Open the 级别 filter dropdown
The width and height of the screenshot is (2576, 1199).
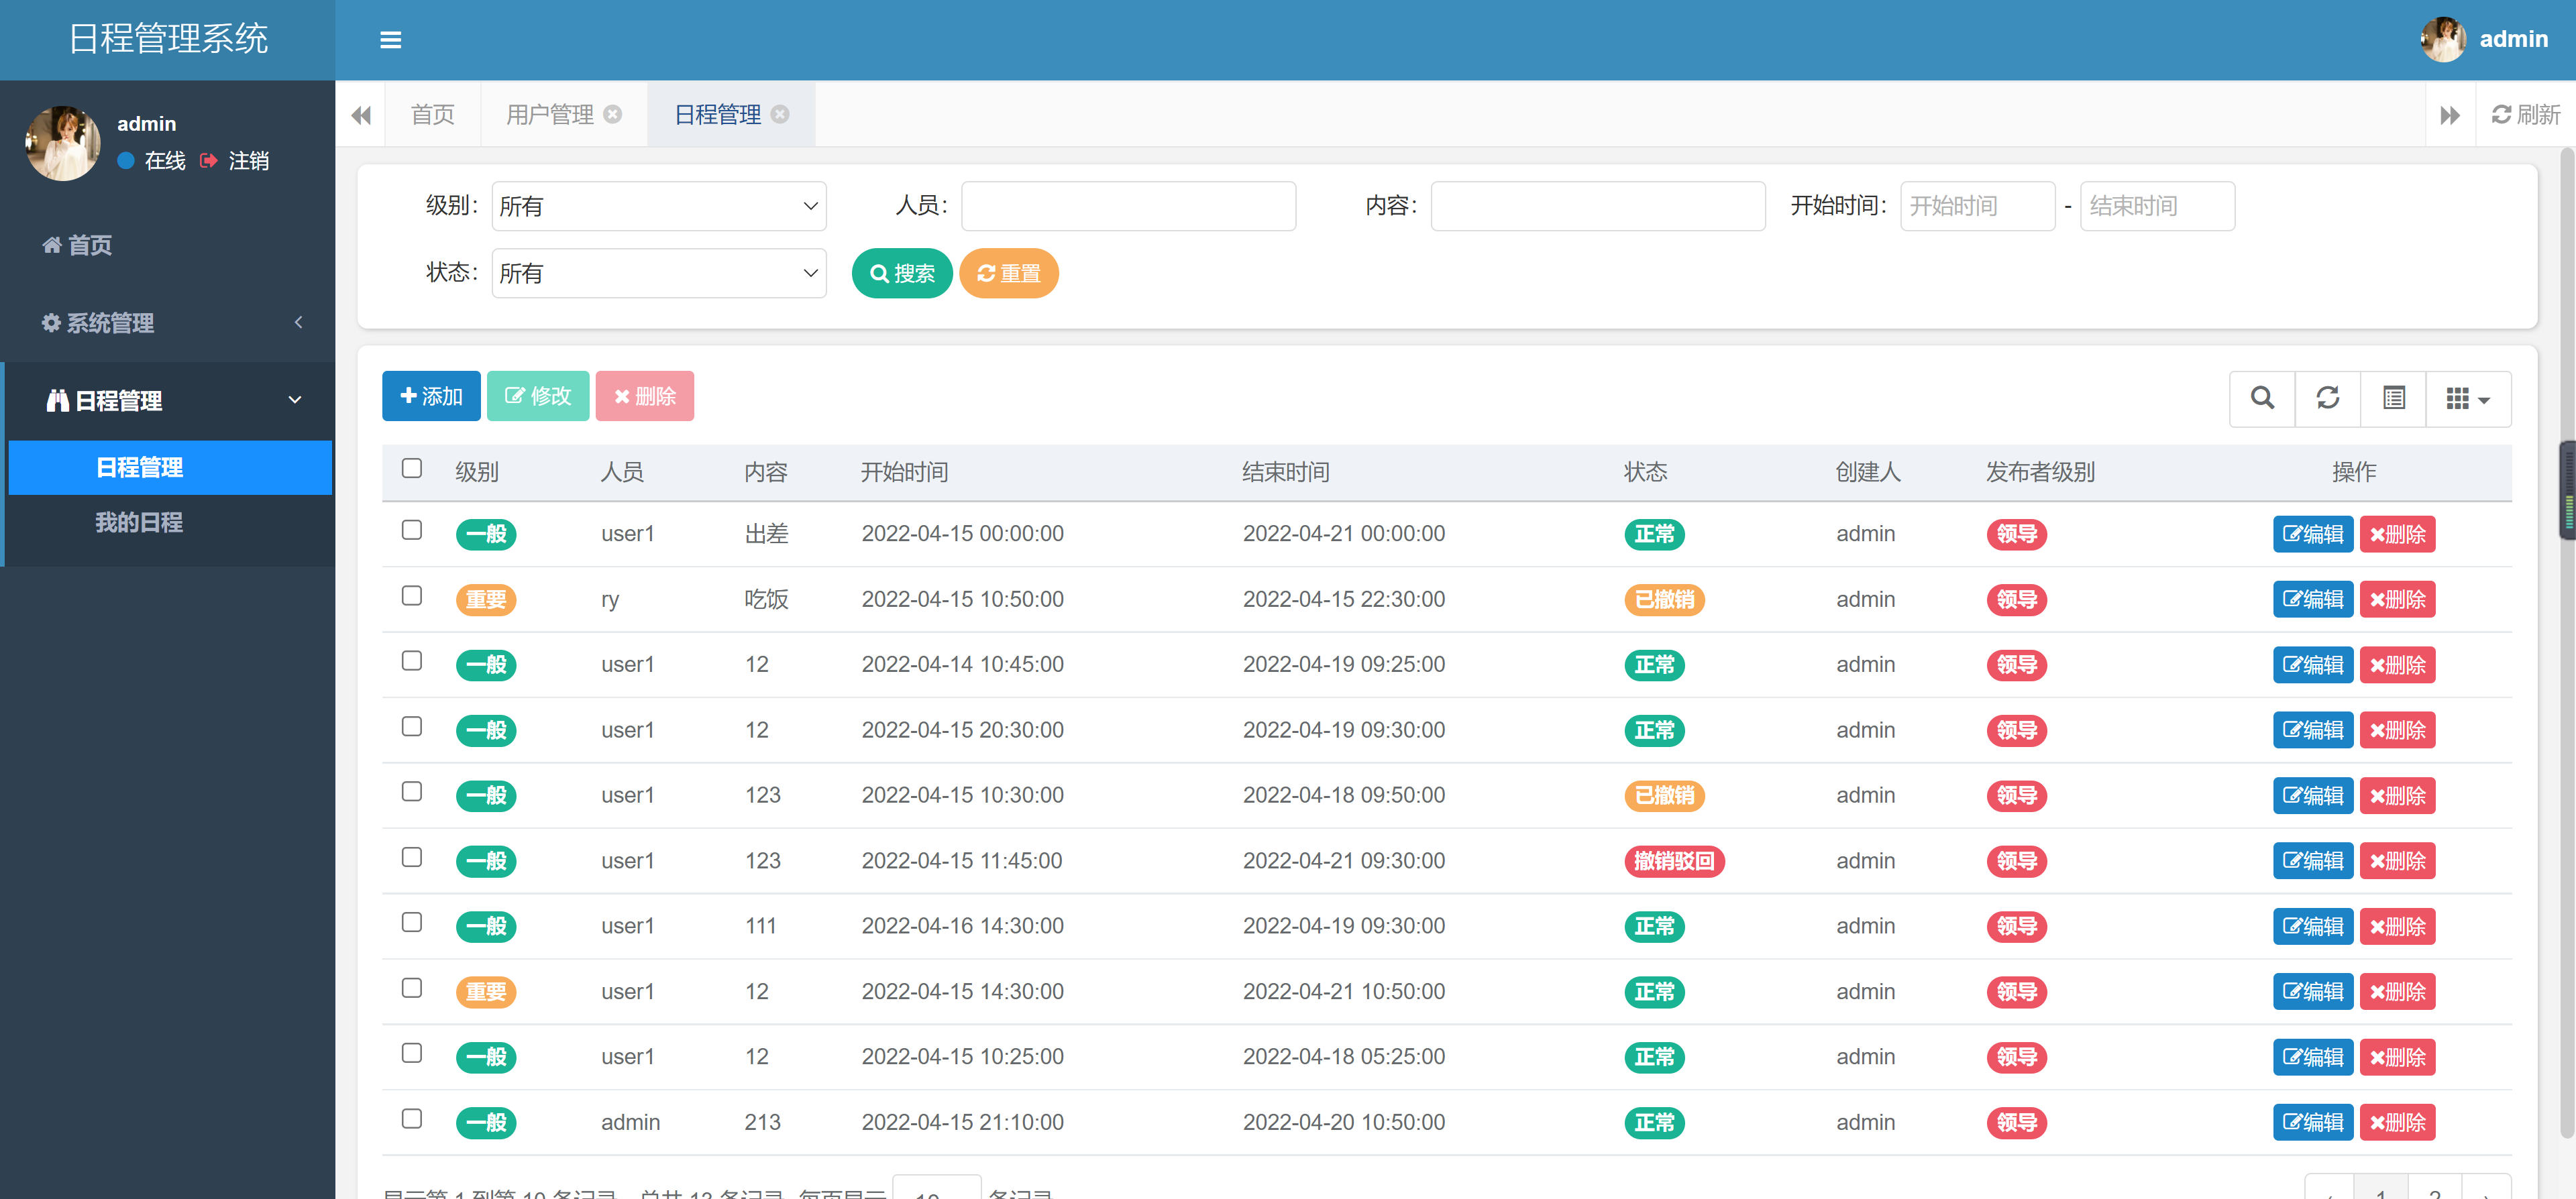658,206
